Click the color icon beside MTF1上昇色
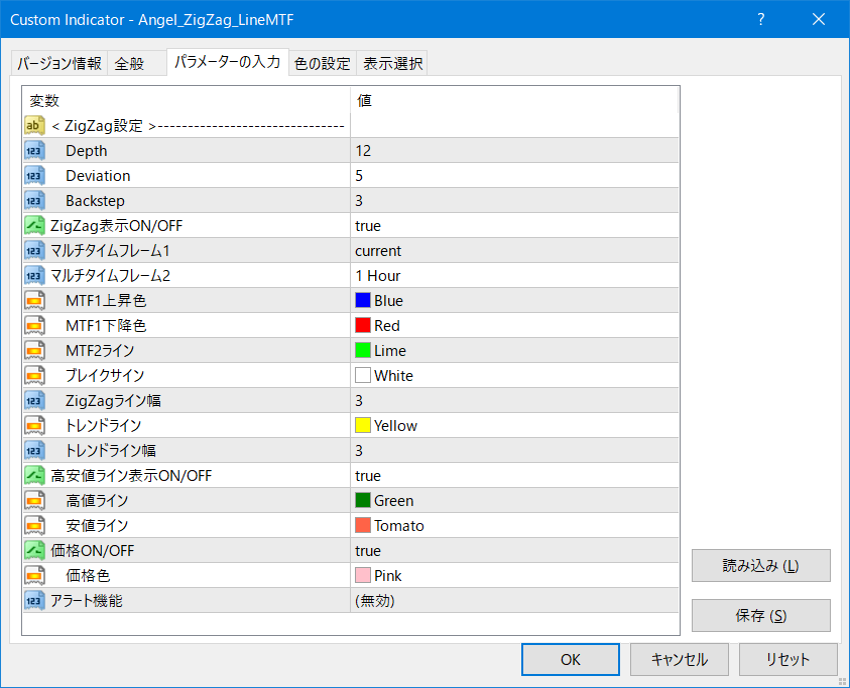This screenshot has width=850, height=688. click(34, 300)
